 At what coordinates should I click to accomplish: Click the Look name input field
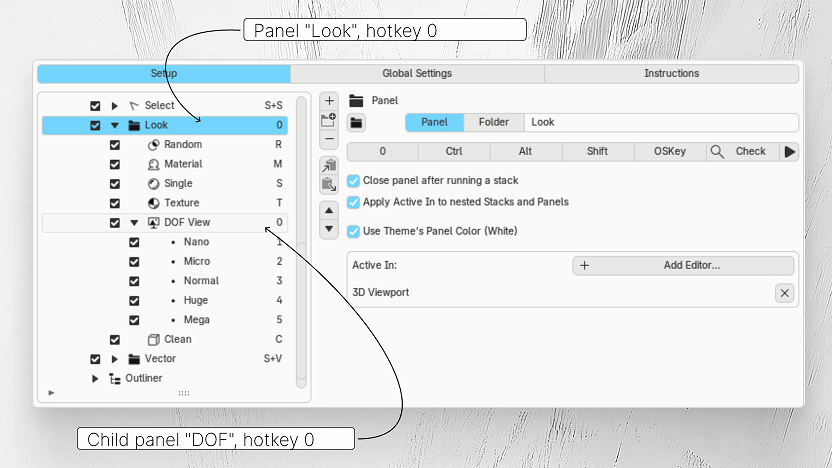coord(661,123)
